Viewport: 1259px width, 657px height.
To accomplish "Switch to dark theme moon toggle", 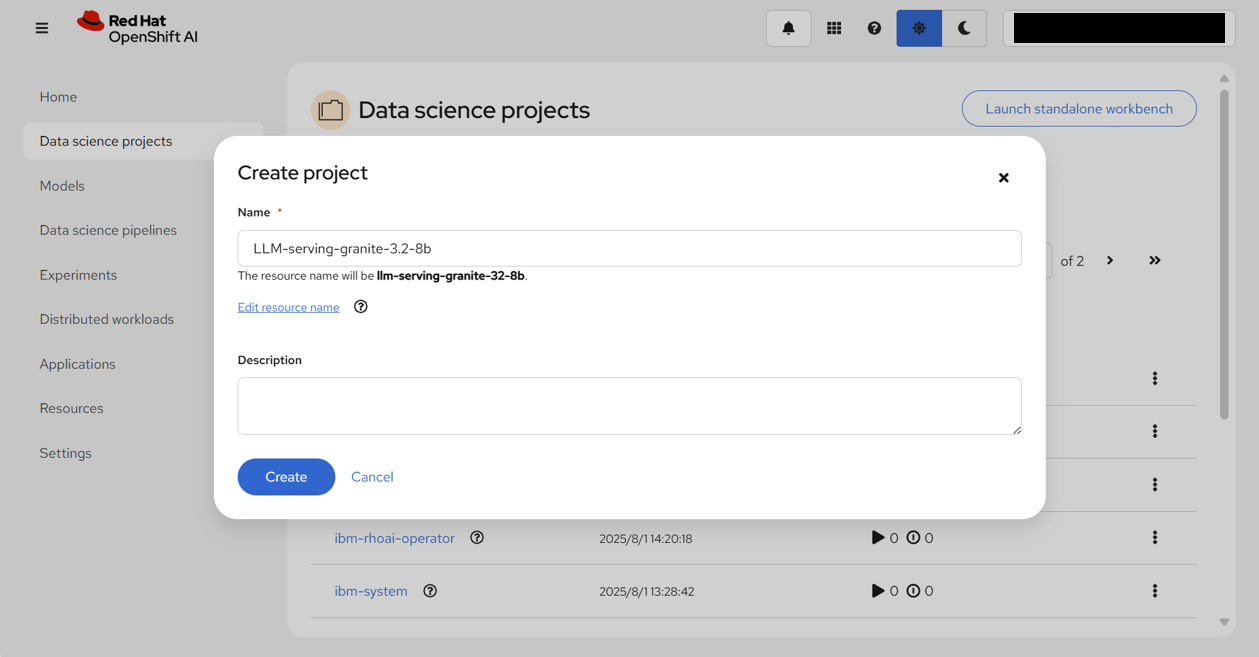I will [964, 28].
